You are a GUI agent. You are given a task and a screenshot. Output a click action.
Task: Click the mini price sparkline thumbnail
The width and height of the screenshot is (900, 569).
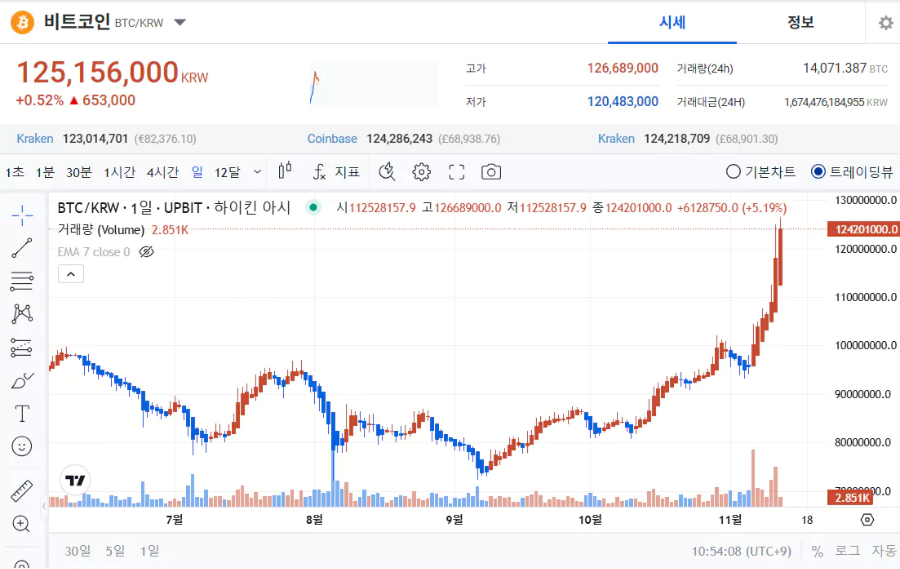pos(374,85)
